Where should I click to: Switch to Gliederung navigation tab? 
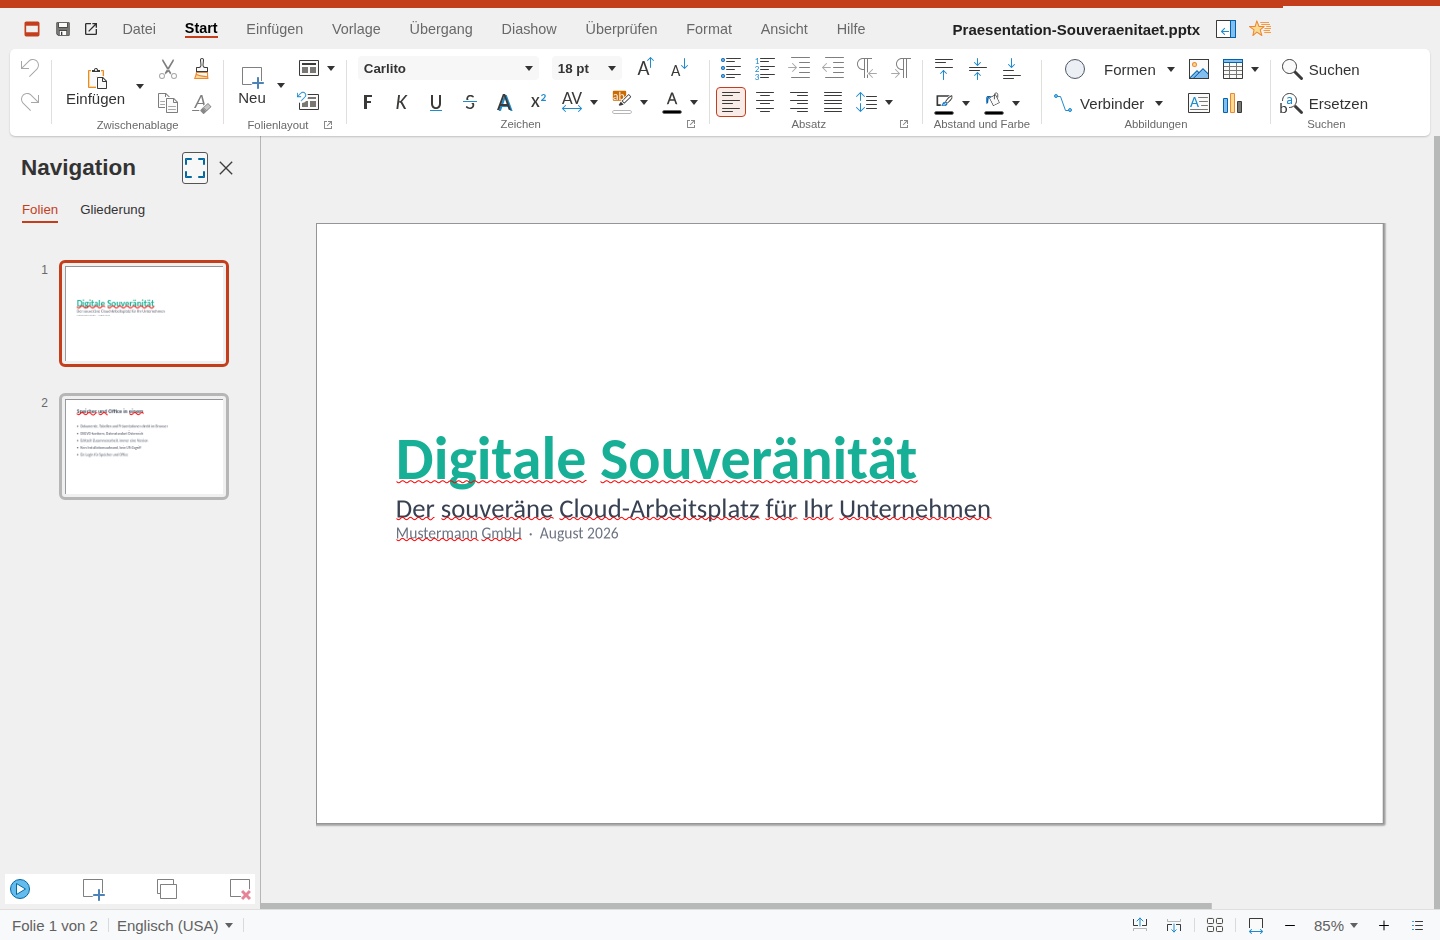click(x=113, y=209)
